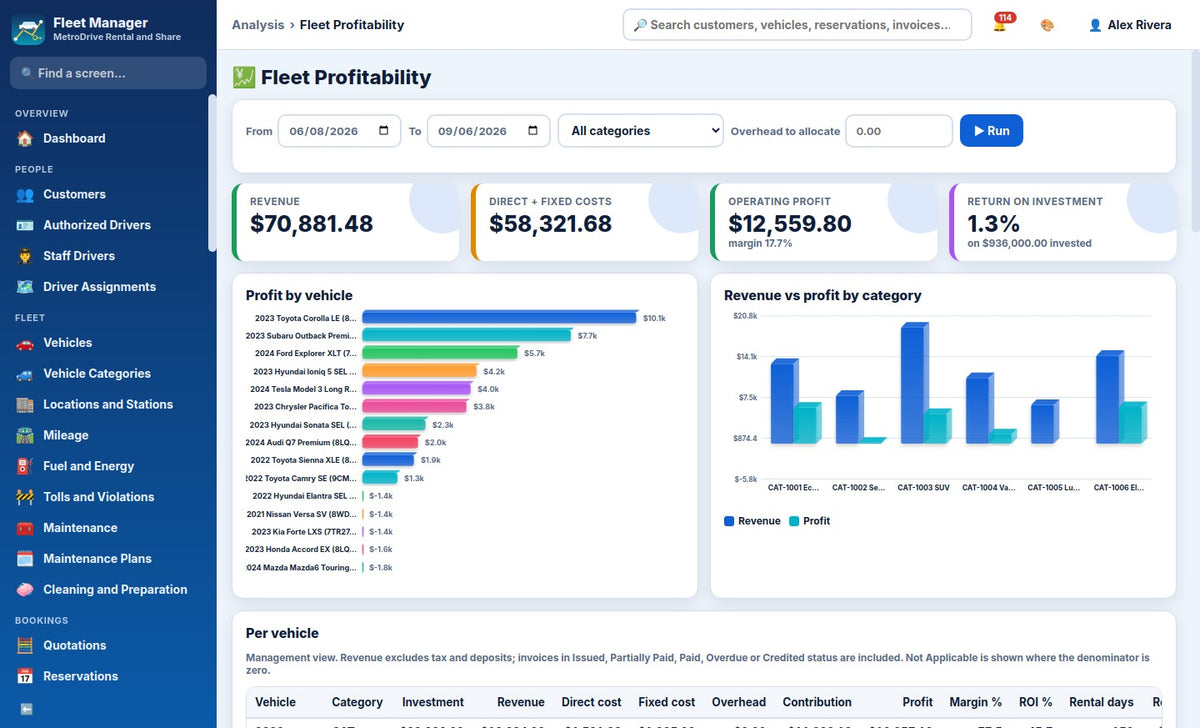This screenshot has width=1200, height=728.
Task: Click the Tolls and Violations barrier icon
Action: coord(25,498)
